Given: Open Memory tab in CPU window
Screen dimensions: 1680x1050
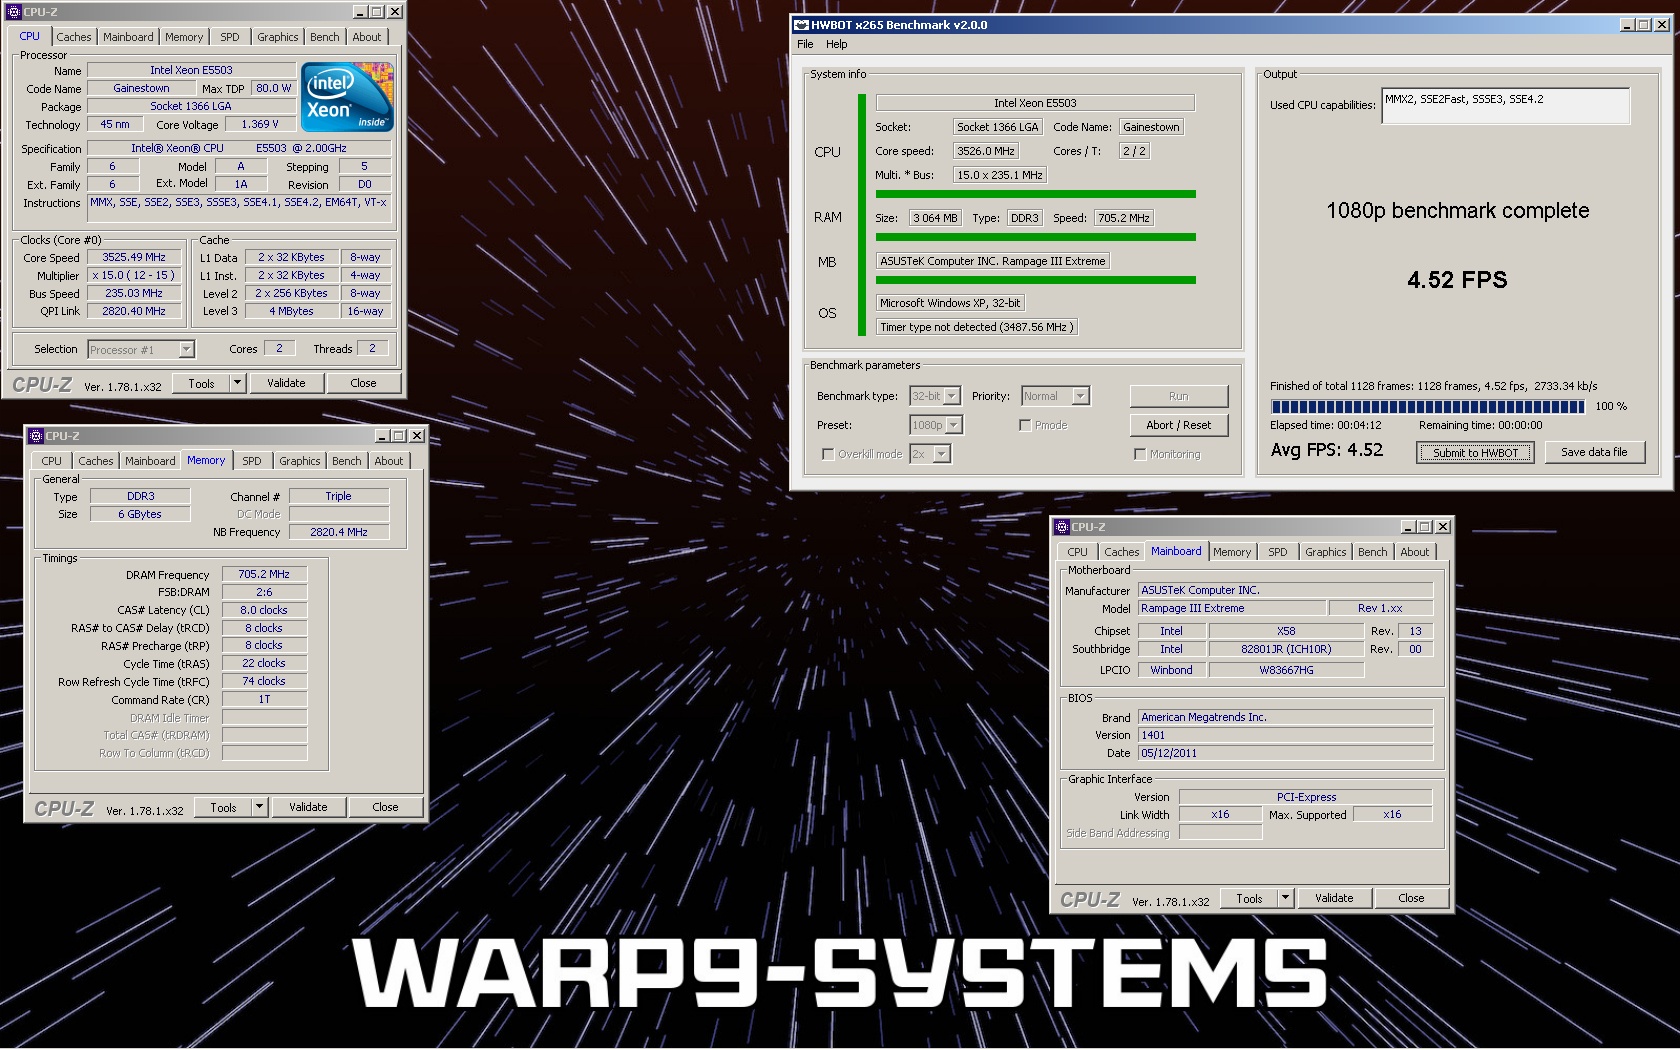Looking at the screenshot, I should 184,37.
